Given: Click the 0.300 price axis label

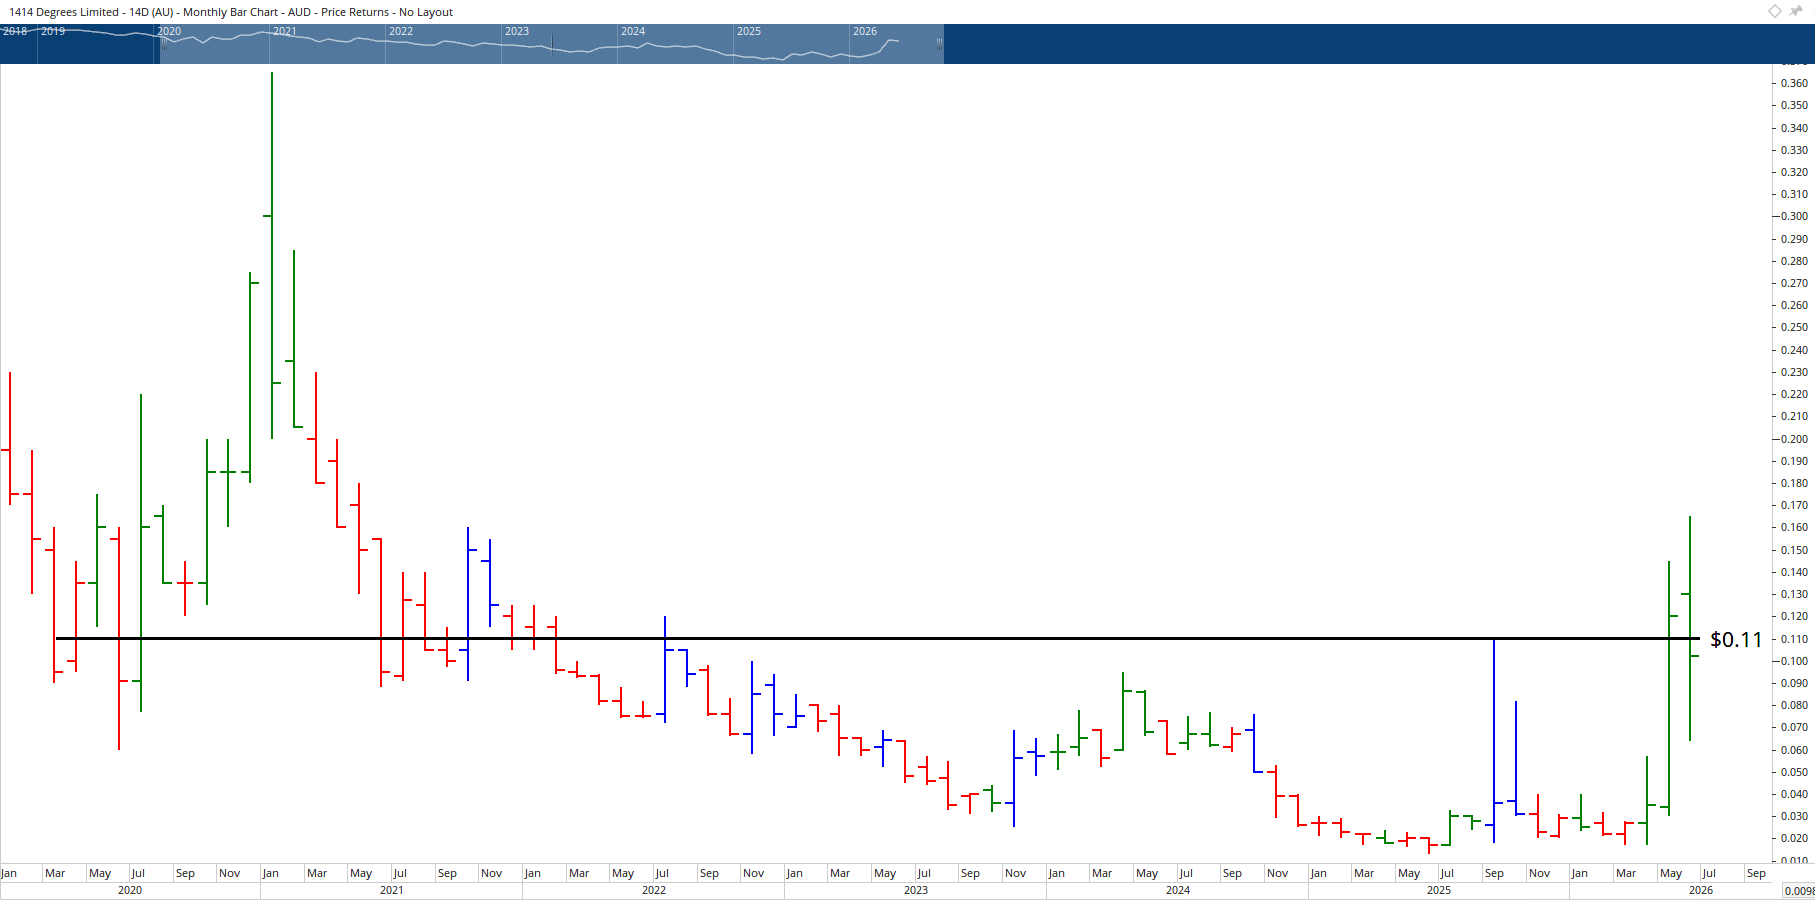Looking at the screenshot, I should click(1794, 216).
